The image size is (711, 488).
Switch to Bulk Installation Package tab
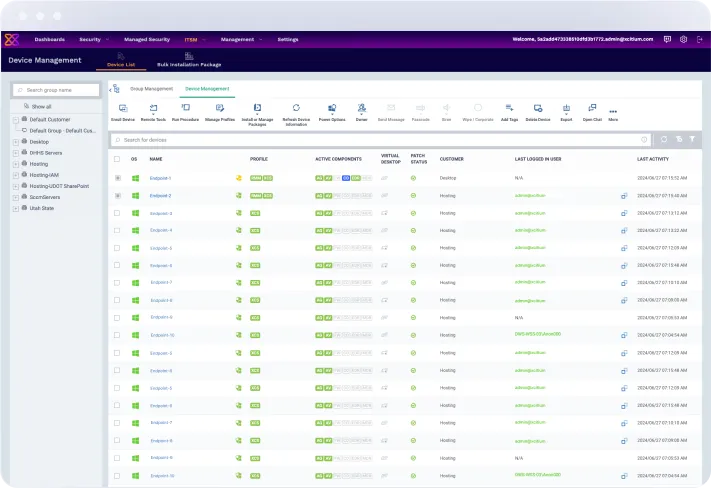[189, 60]
